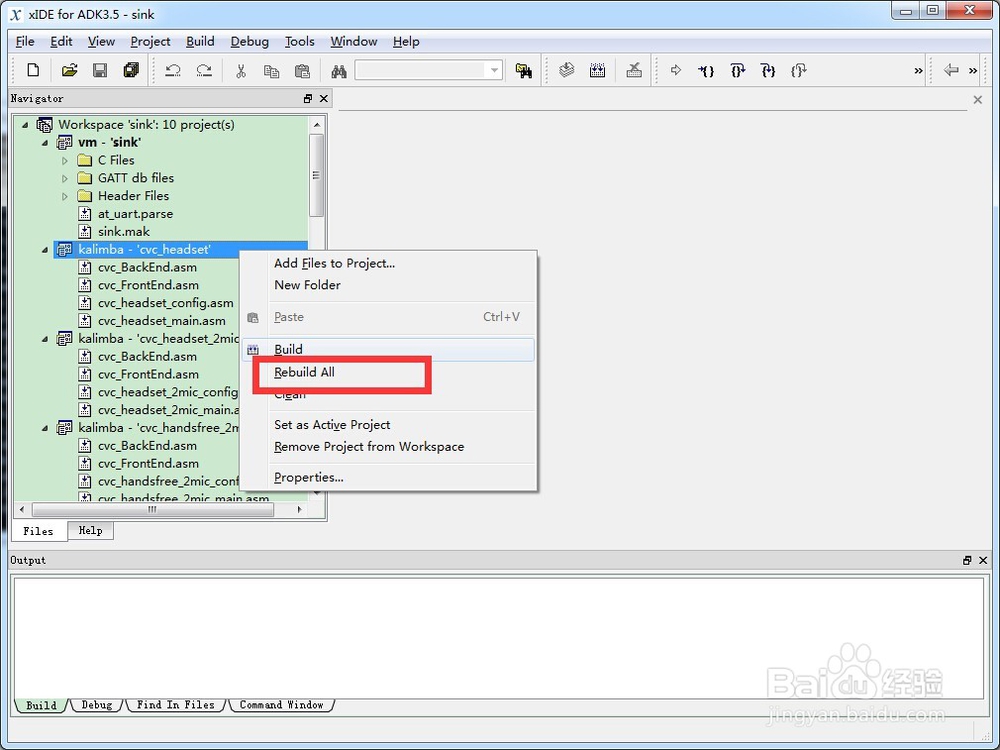The width and height of the screenshot is (1000, 750).
Task: Float the Navigator panel with its restore icon
Action: [308, 98]
